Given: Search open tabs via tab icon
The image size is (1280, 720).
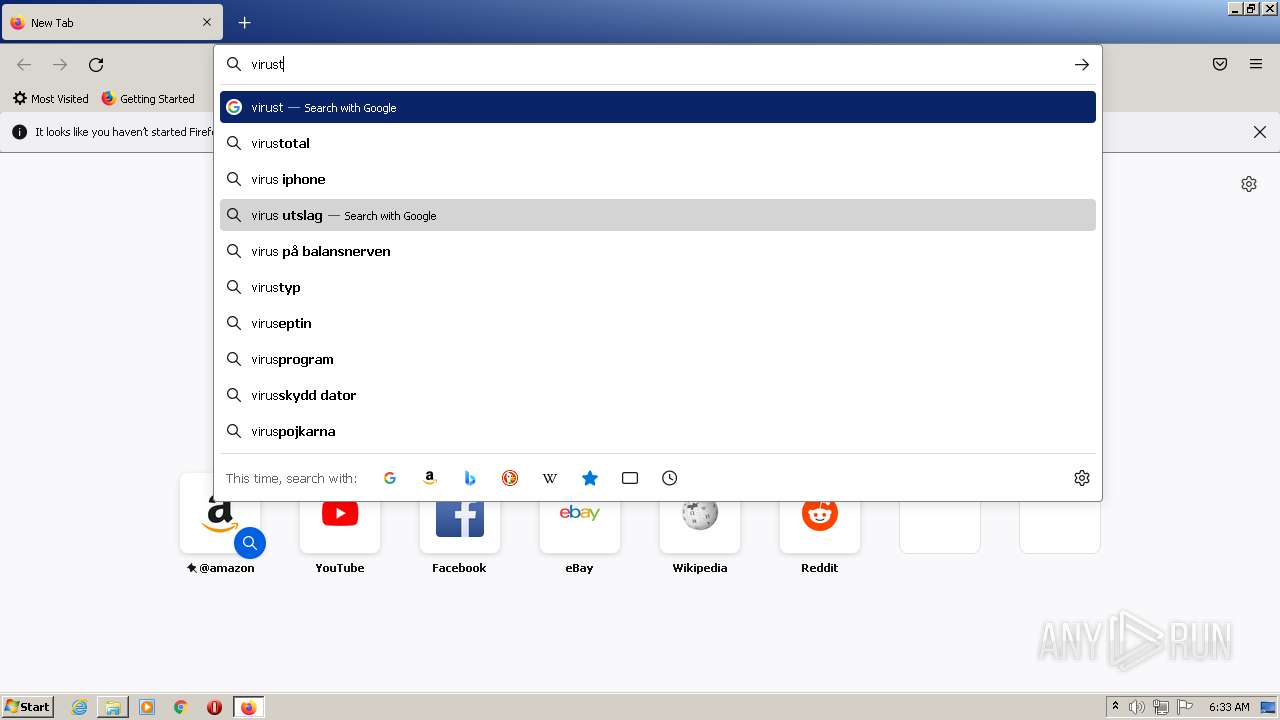Looking at the screenshot, I should pos(630,478).
